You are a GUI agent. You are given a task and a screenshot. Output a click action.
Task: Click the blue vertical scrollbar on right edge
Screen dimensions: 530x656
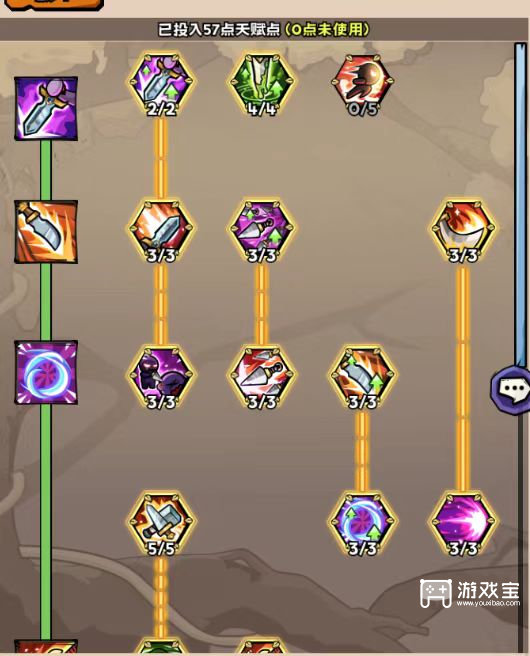(x=521, y=205)
